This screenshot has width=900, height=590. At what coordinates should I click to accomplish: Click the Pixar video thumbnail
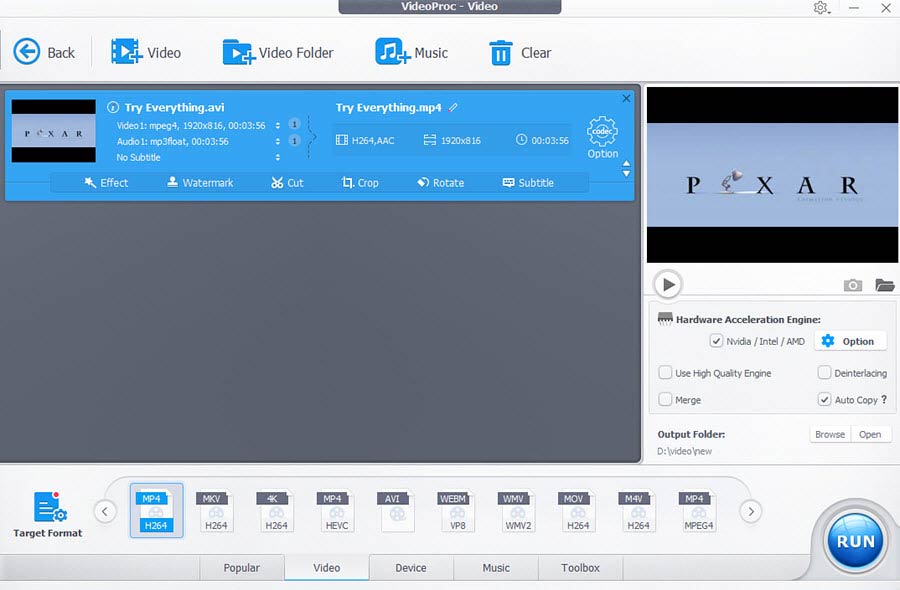[x=53, y=131]
